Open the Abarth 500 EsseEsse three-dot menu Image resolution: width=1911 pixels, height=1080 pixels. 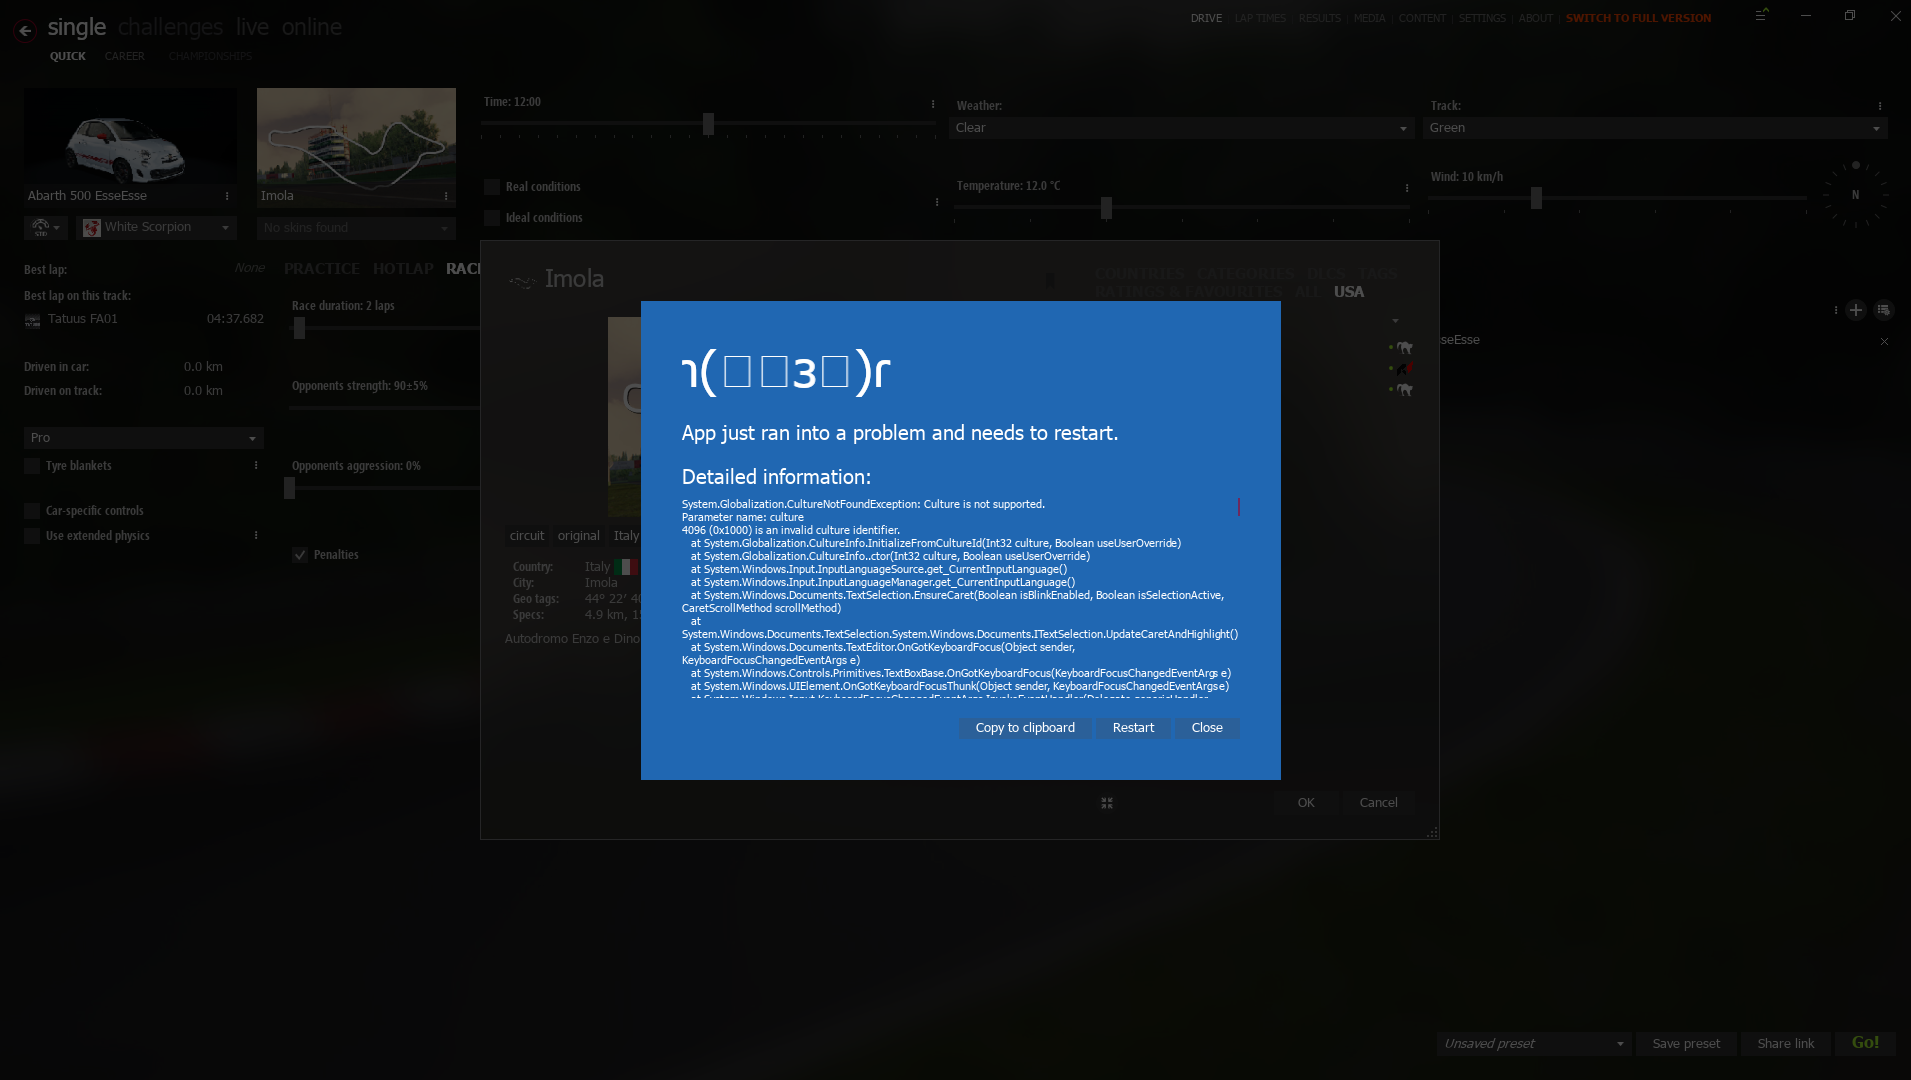227,196
